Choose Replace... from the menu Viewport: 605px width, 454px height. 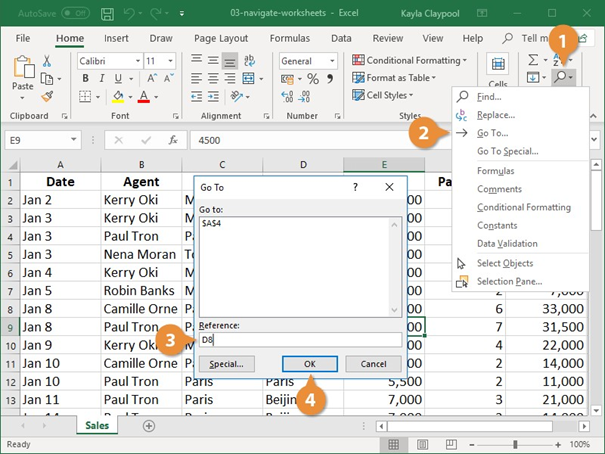(x=521, y=115)
